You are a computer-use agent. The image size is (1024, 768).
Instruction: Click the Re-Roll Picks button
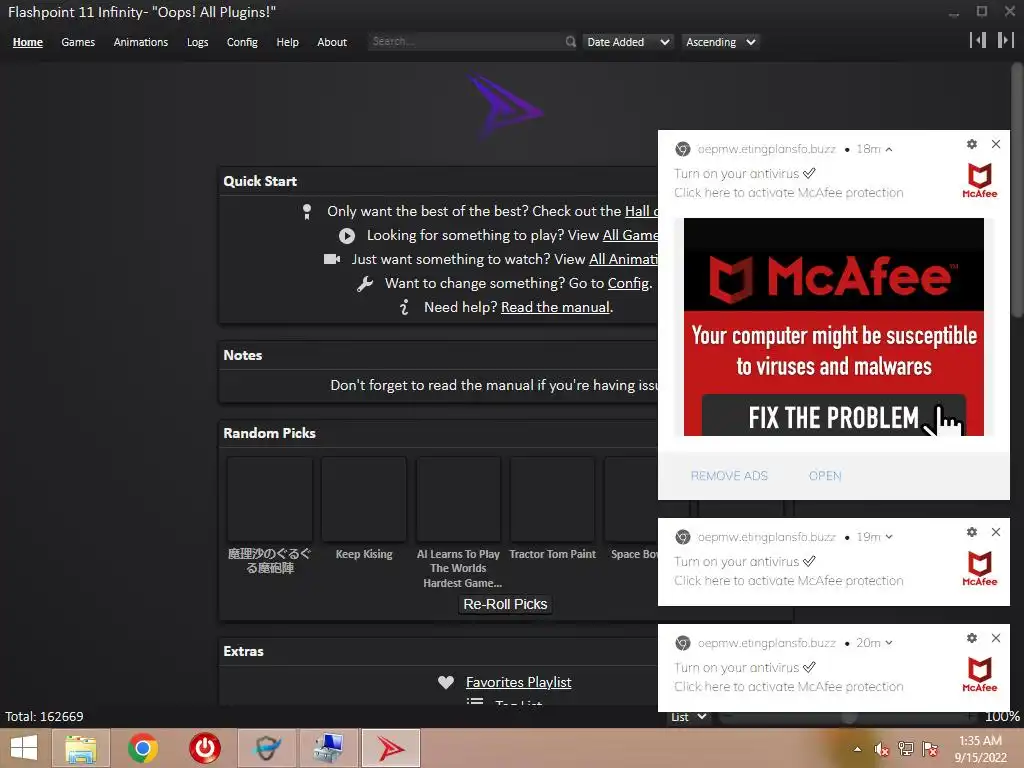505,604
